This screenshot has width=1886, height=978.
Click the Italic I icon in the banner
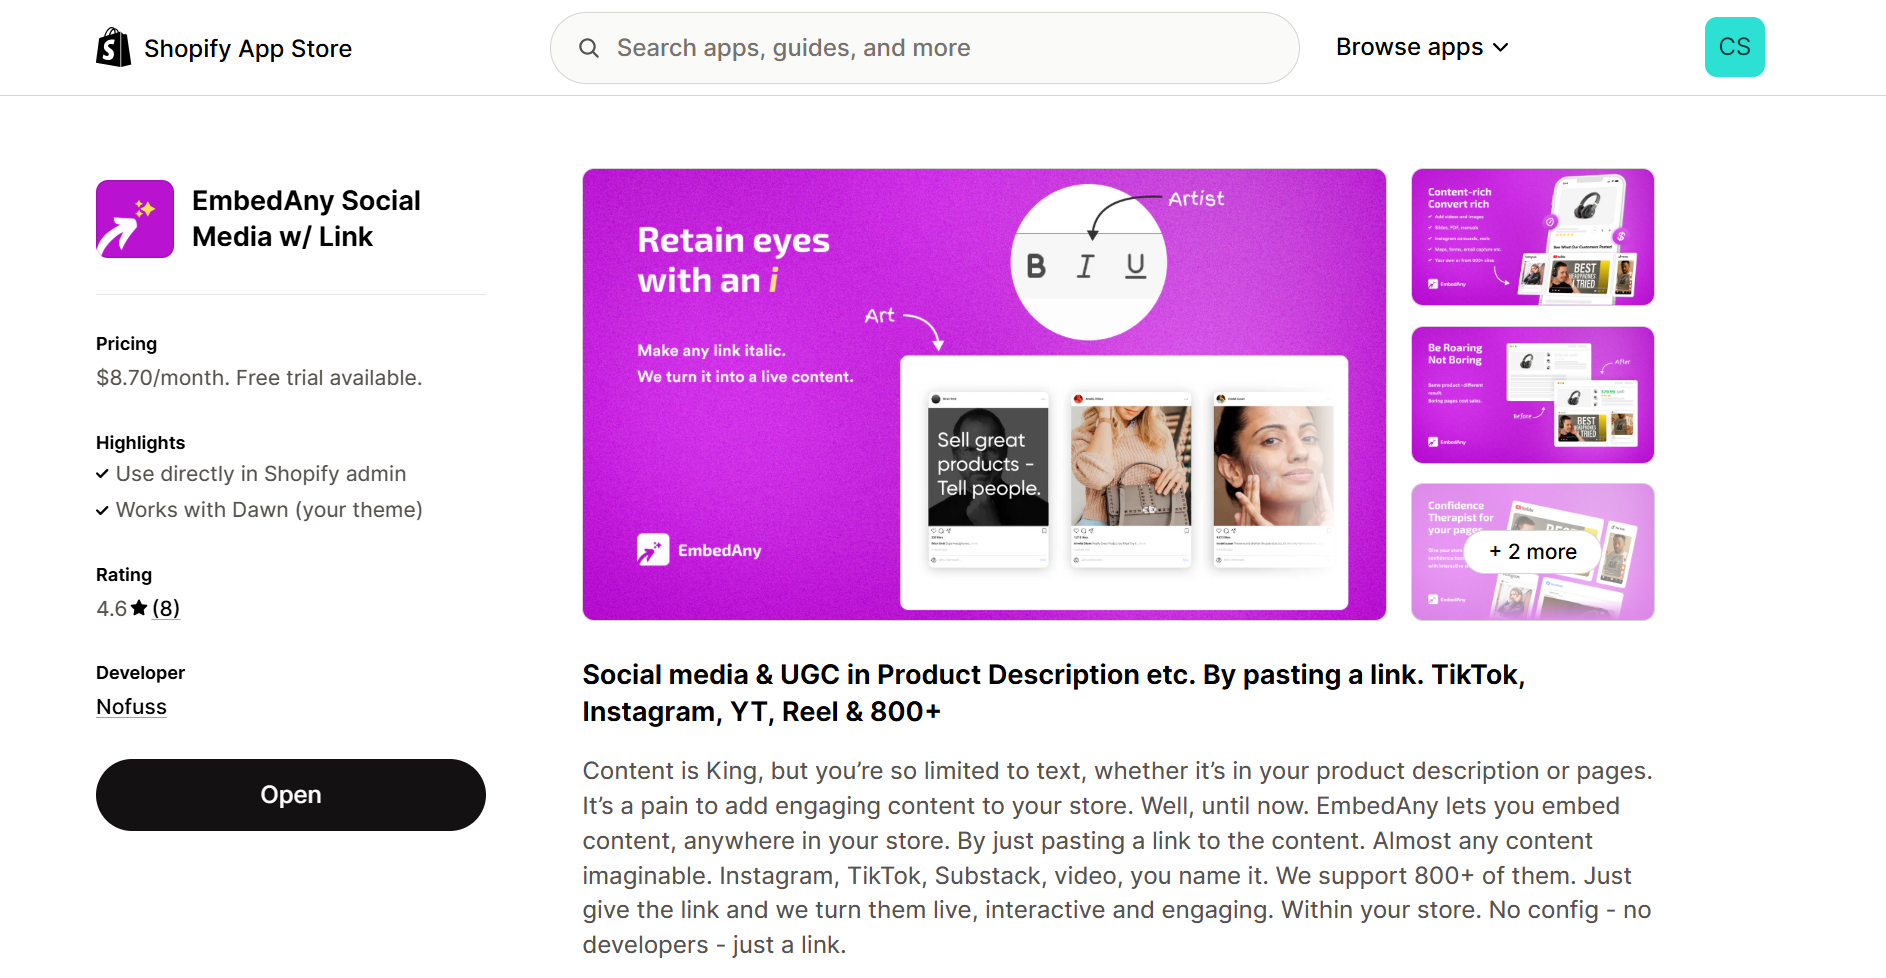(x=1085, y=265)
